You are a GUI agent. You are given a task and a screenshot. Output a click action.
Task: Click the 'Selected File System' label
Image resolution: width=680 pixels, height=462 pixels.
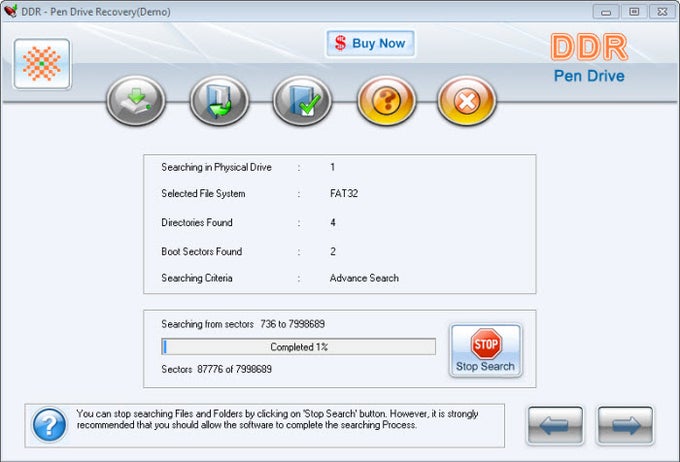203,193
